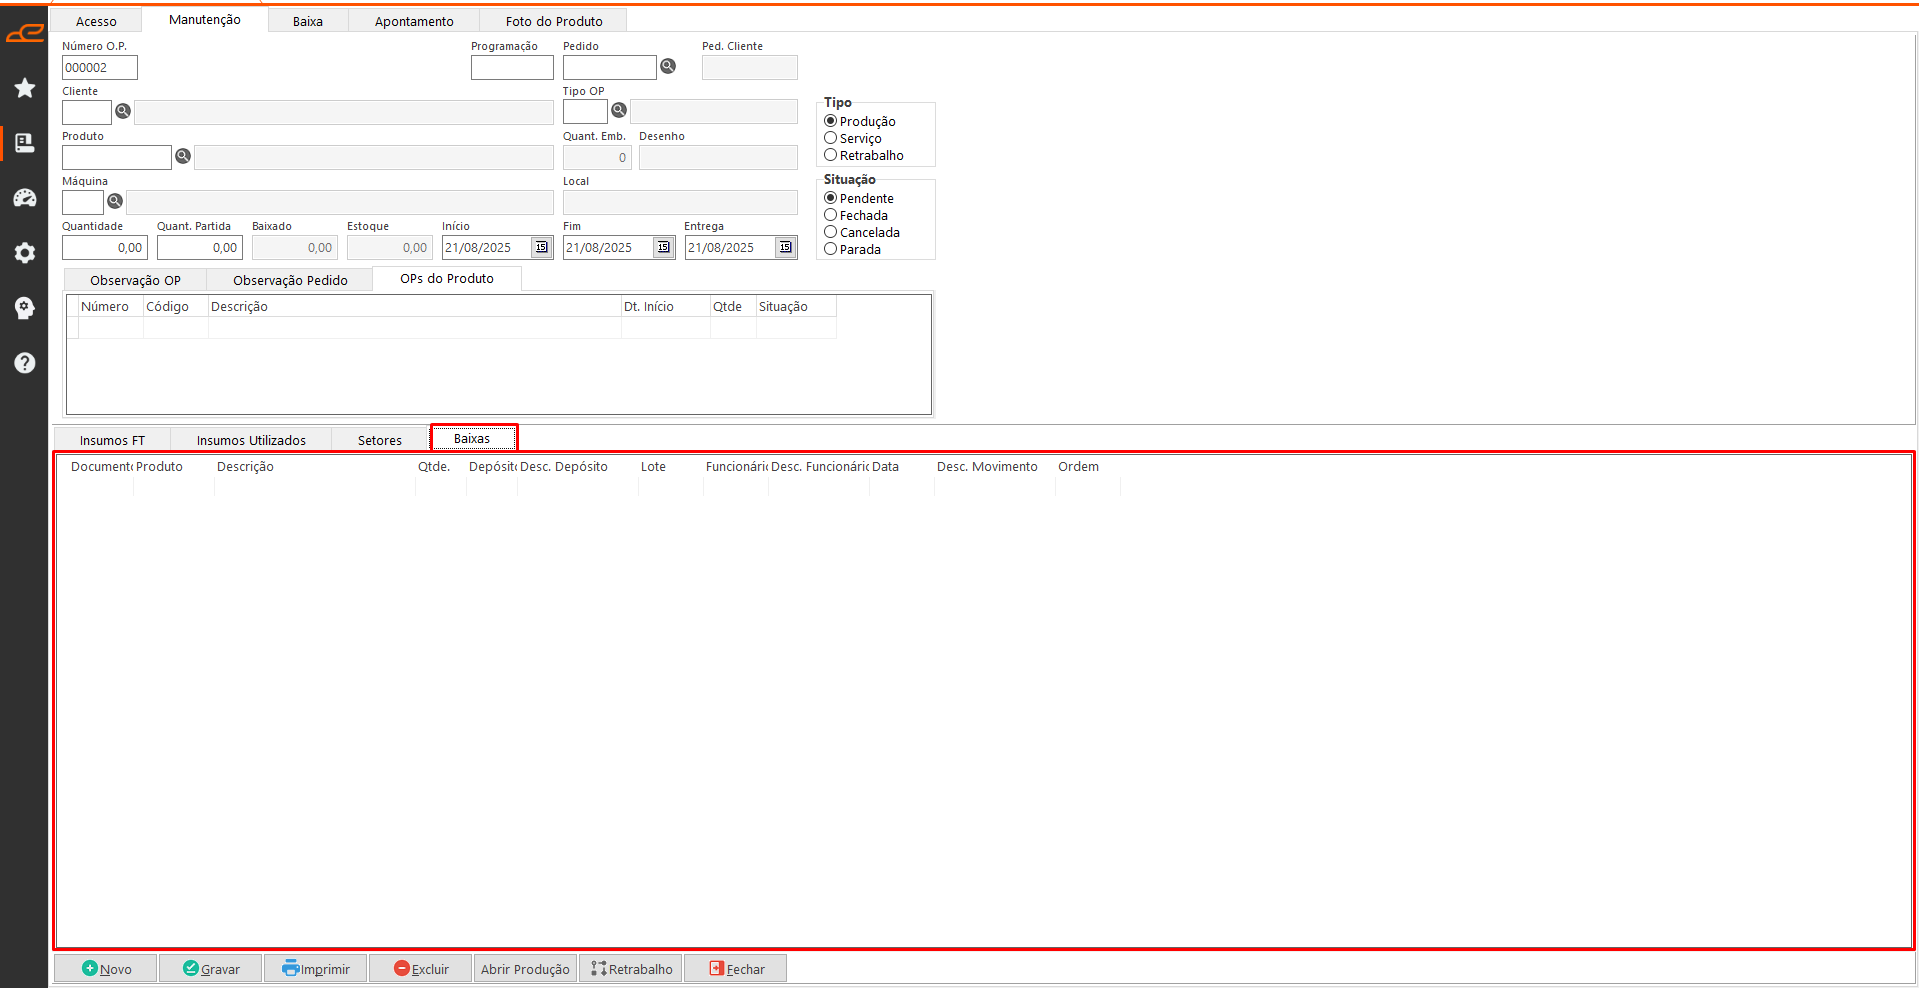
Task: Click the star favorites icon in sidebar
Action: point(25,88)
